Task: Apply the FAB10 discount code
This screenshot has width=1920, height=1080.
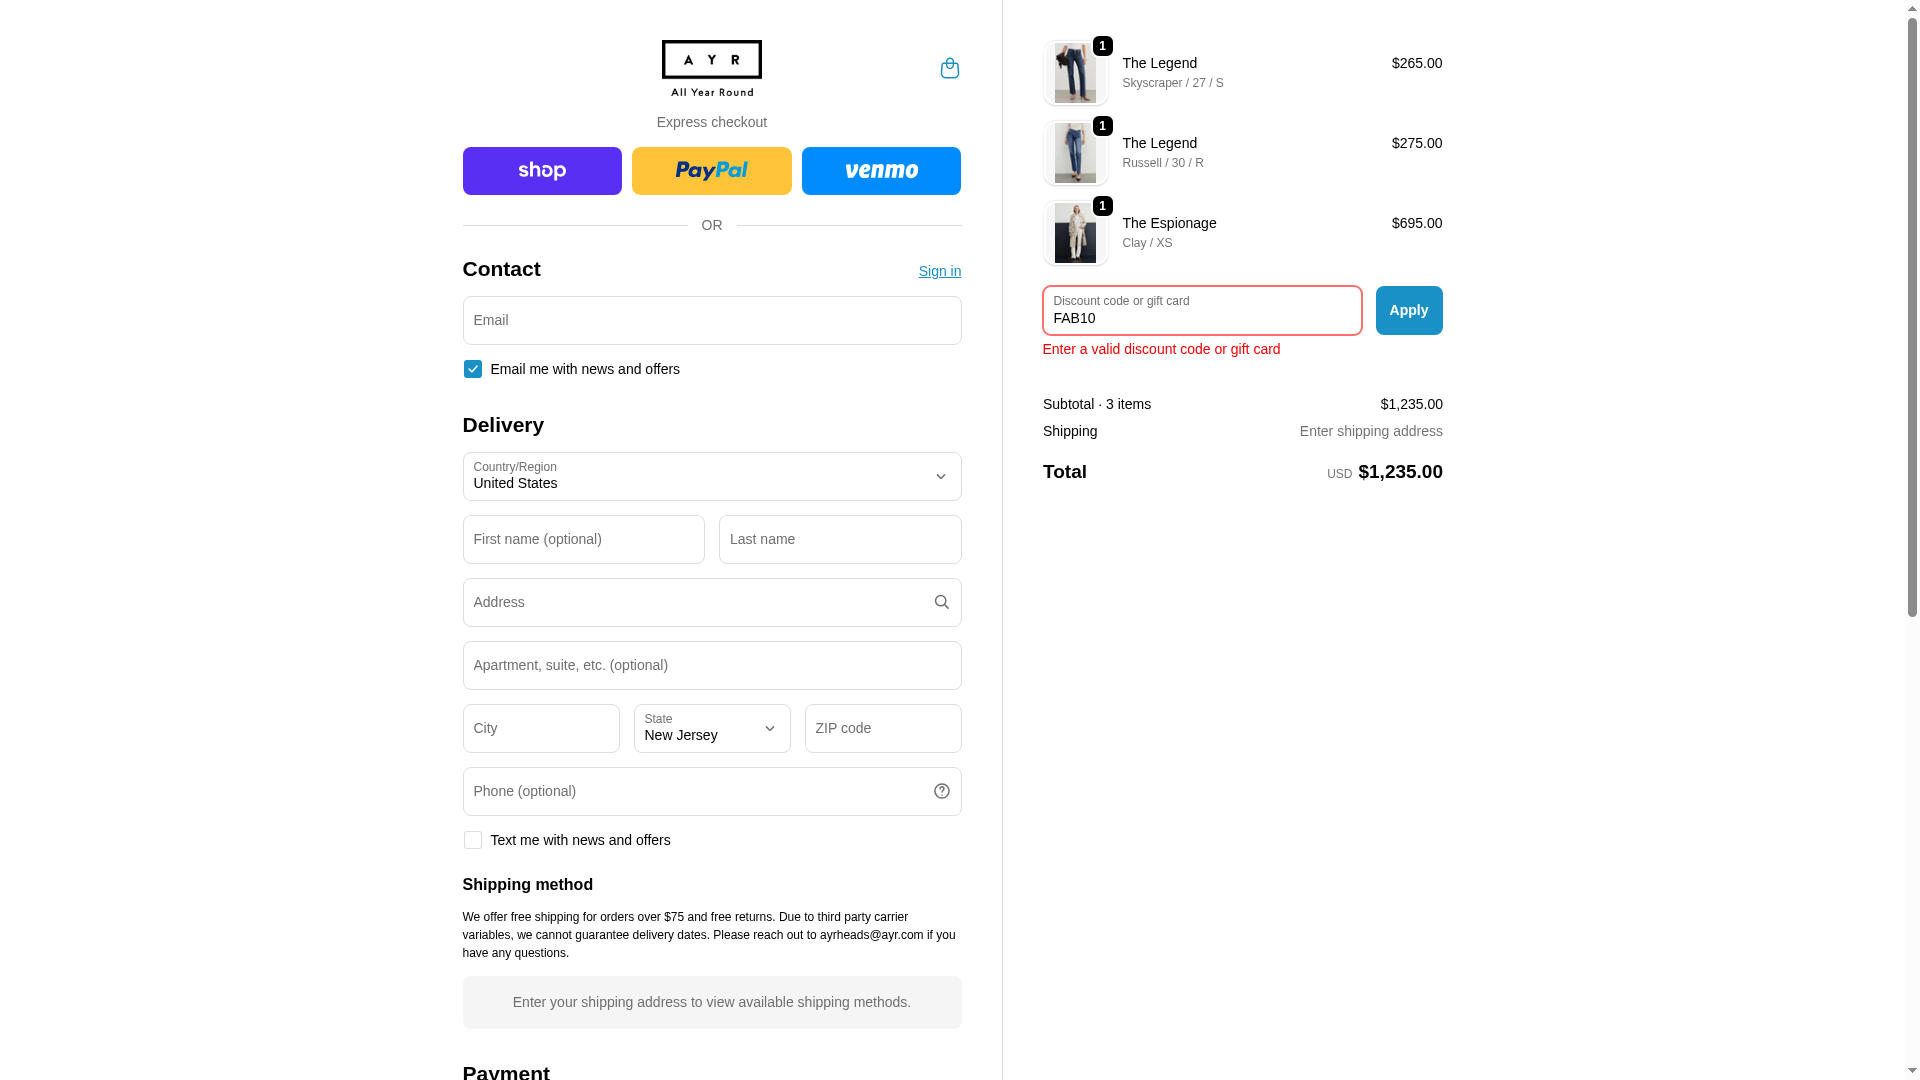Action: 1409,311
